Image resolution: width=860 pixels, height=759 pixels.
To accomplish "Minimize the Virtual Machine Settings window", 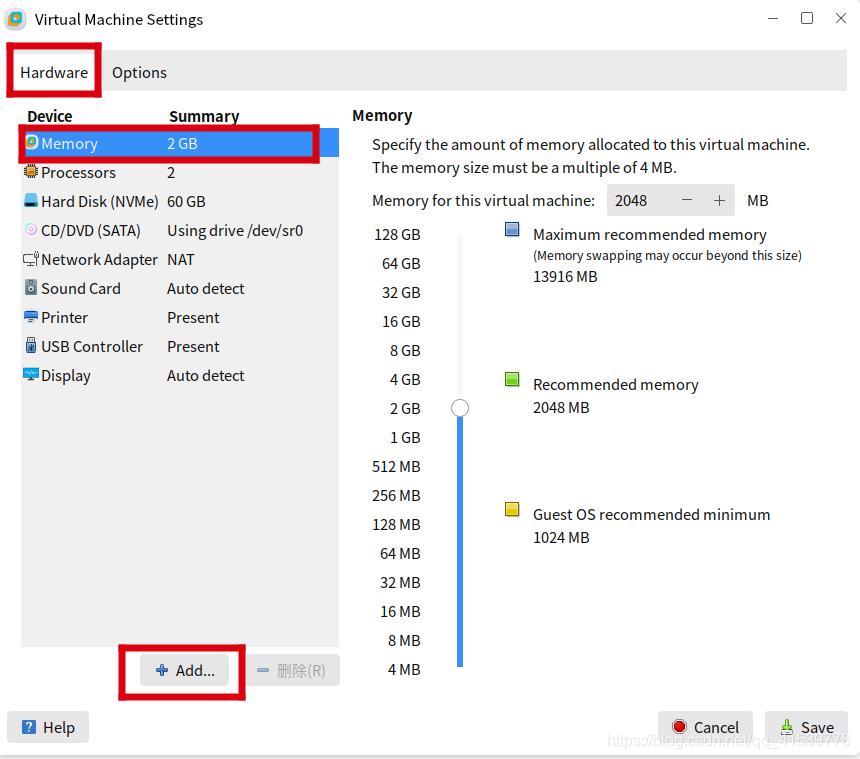I will coord(773,18).
